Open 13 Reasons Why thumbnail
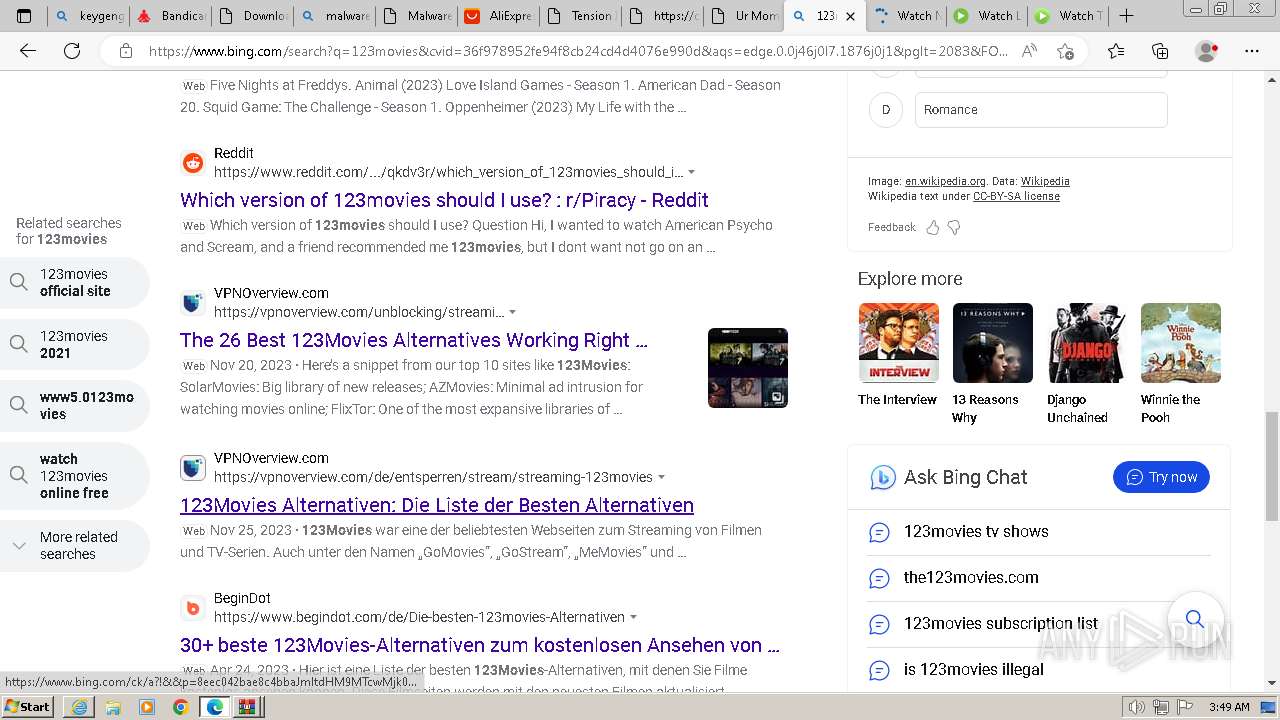This screenshot has width=1280, height=720. pos(992,343)
